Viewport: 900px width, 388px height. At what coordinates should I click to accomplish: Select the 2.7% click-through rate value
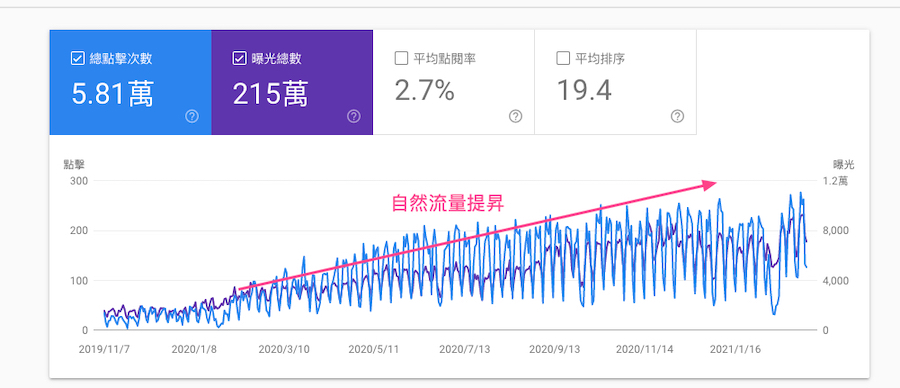point(425,91)
